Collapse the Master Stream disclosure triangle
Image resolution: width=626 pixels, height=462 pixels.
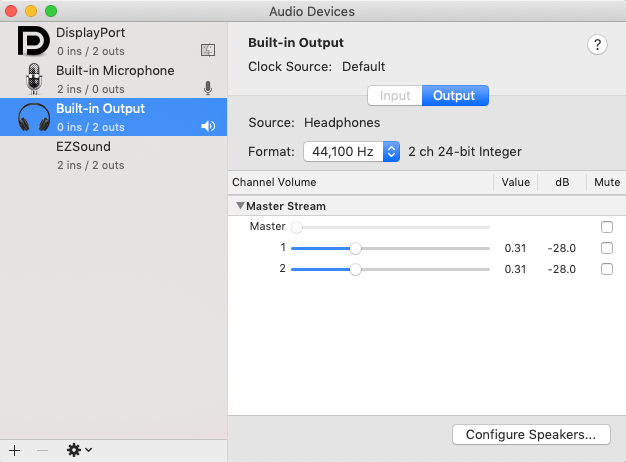[x=240, y=206]
